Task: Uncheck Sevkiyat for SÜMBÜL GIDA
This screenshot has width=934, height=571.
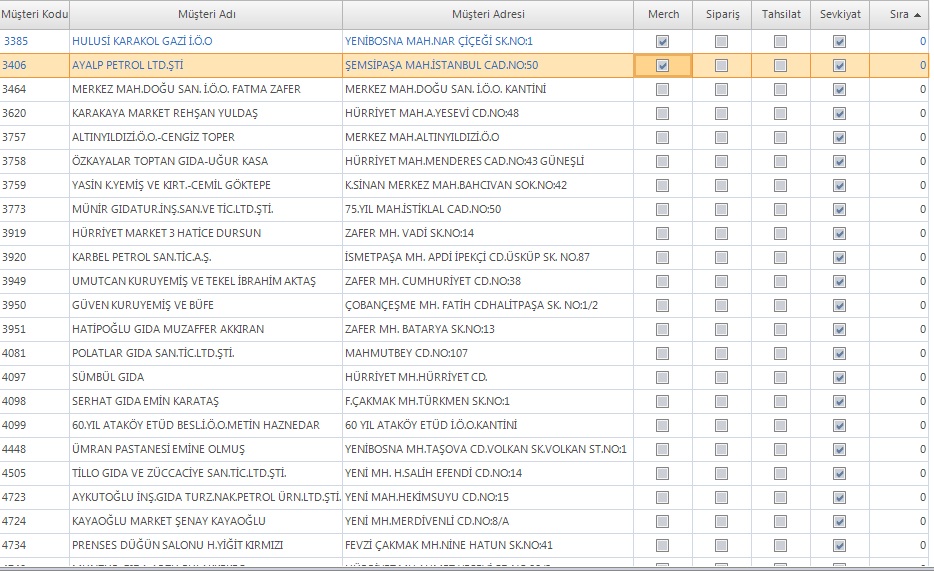Action: pyautogui.click(x=839, y=377)
